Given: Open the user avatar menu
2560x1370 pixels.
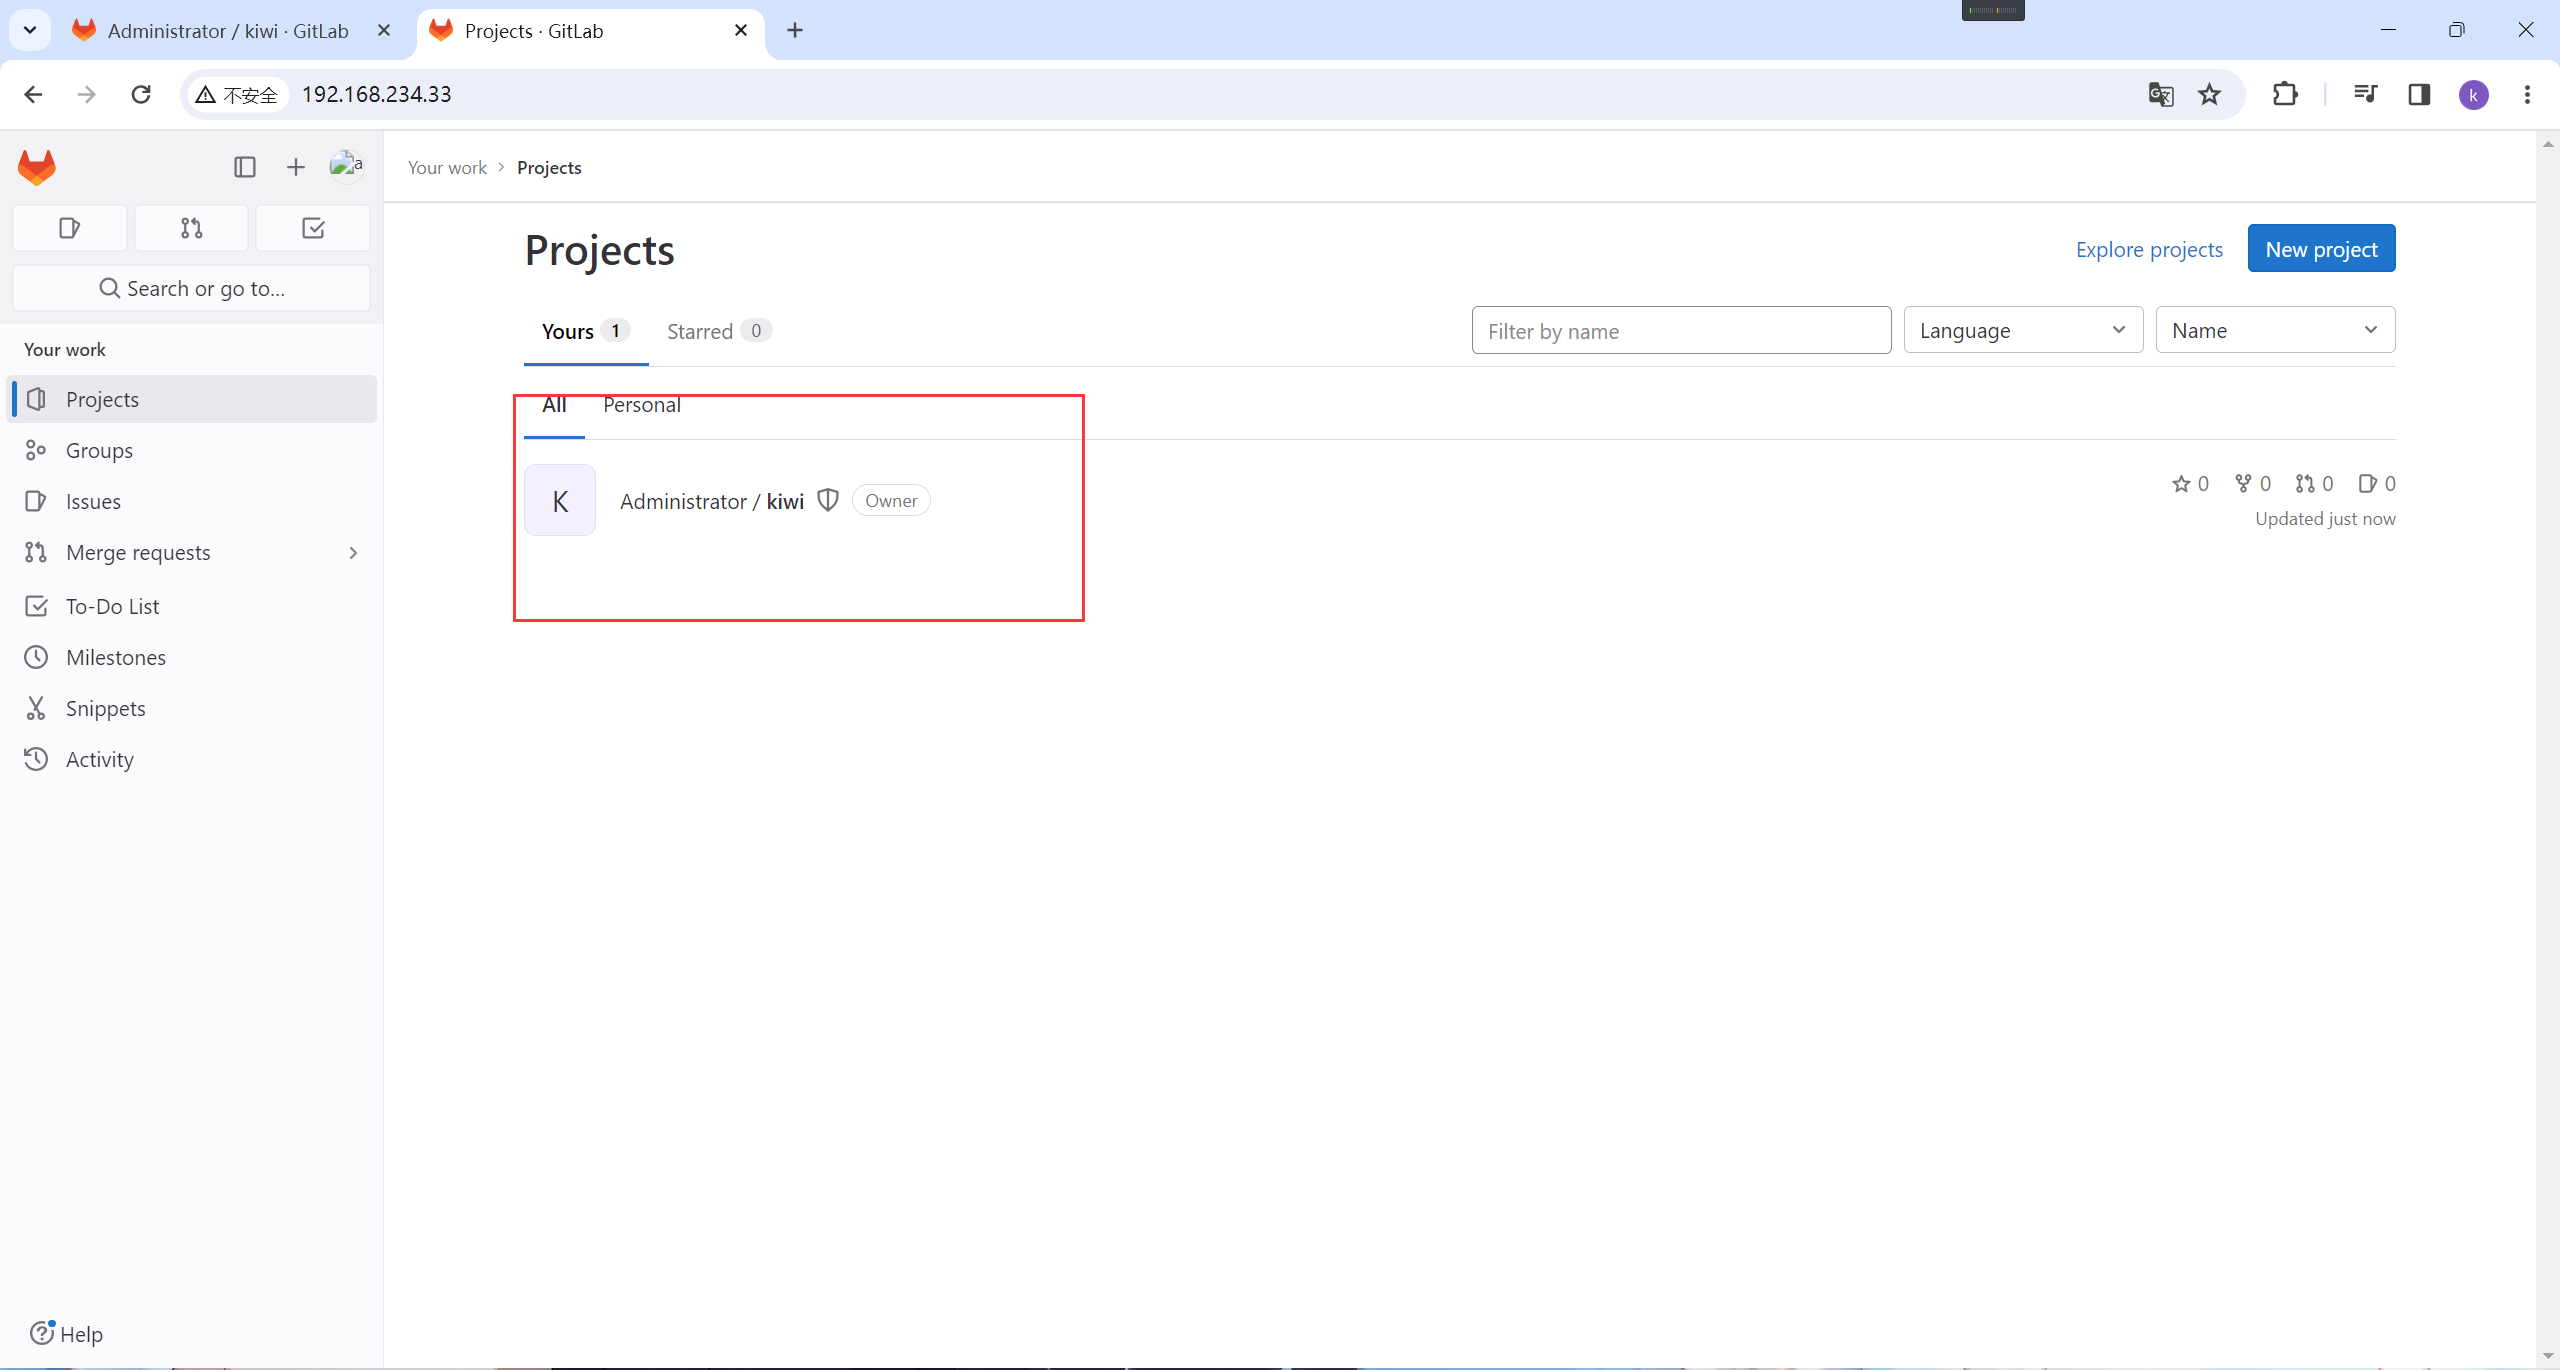Looking at the screenshot, I should 346,166.
